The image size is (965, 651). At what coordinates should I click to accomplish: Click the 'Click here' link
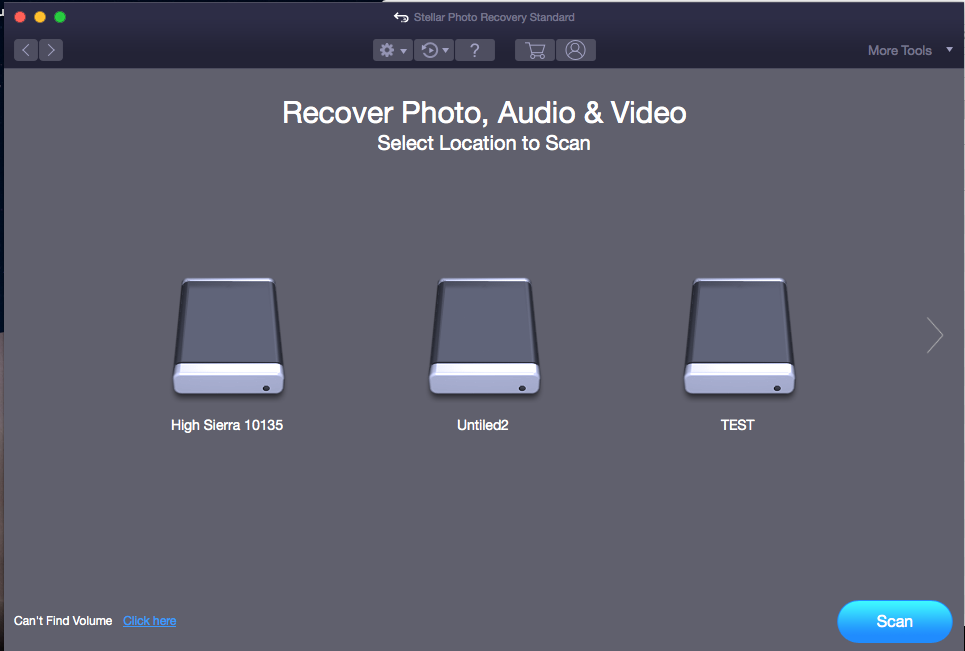pyautogui.click(x=150, y=621)
